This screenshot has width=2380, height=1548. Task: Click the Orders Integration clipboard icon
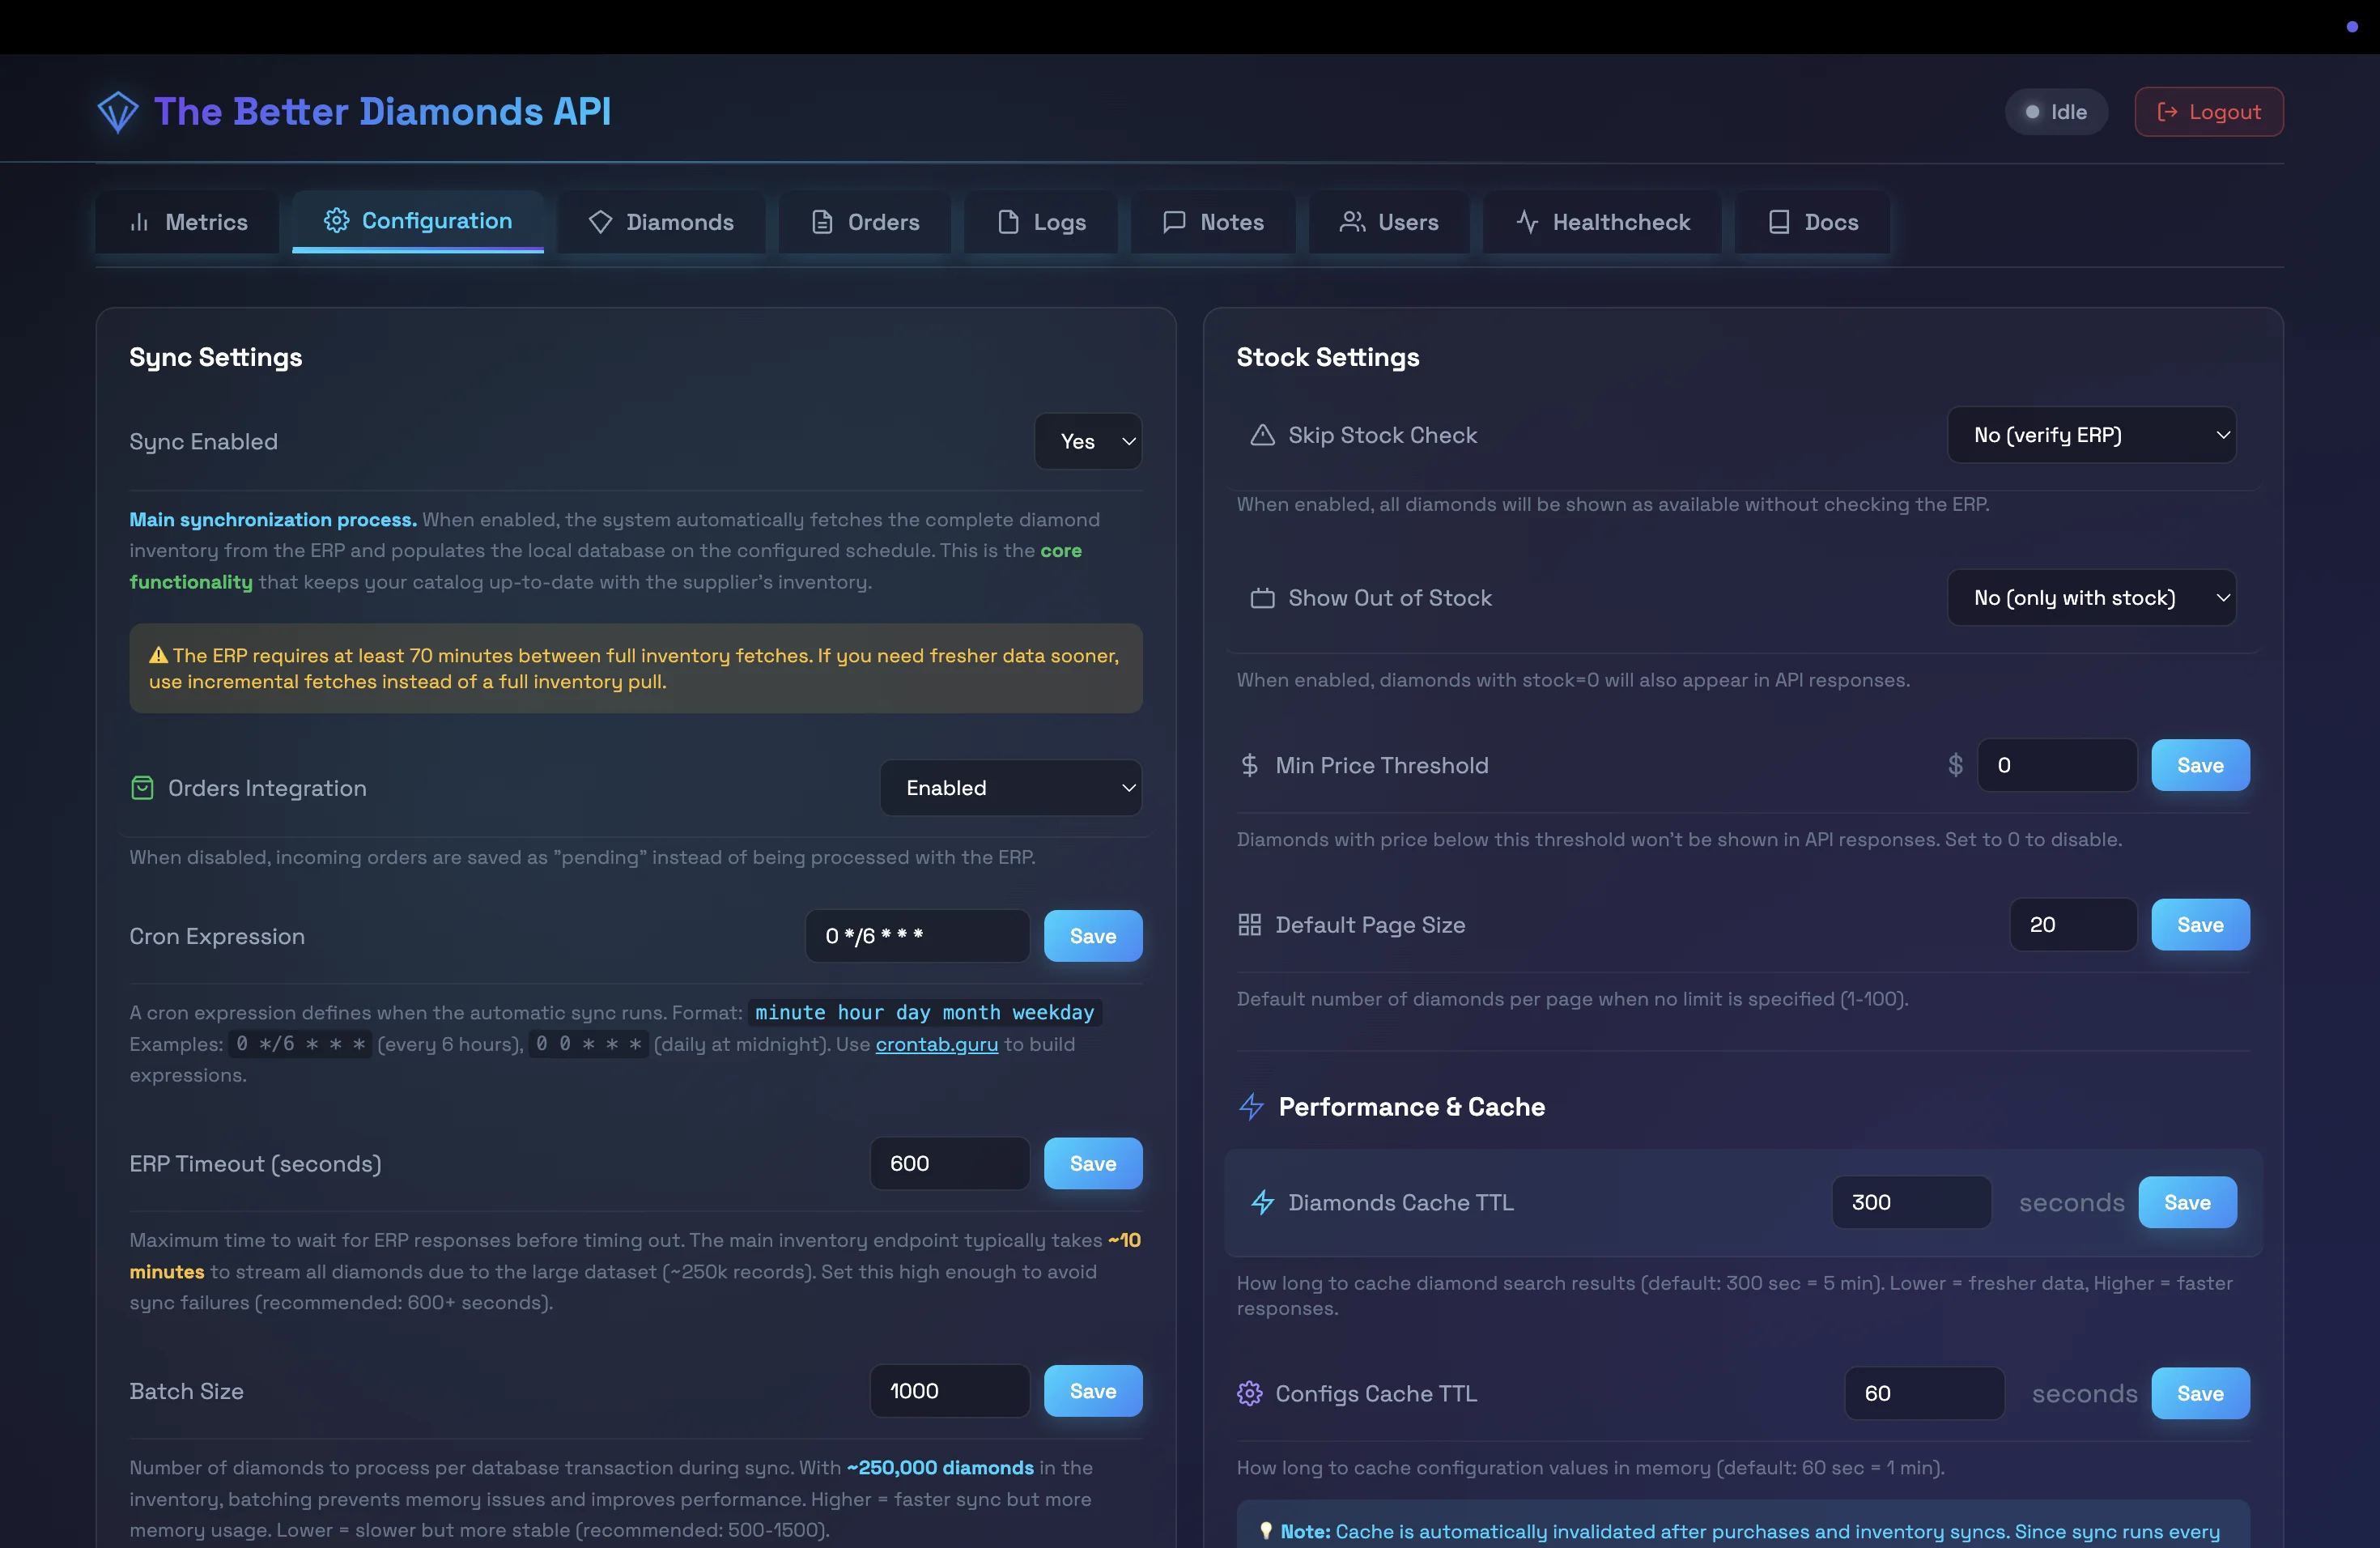pyautogui.click(x=142, y=788)
